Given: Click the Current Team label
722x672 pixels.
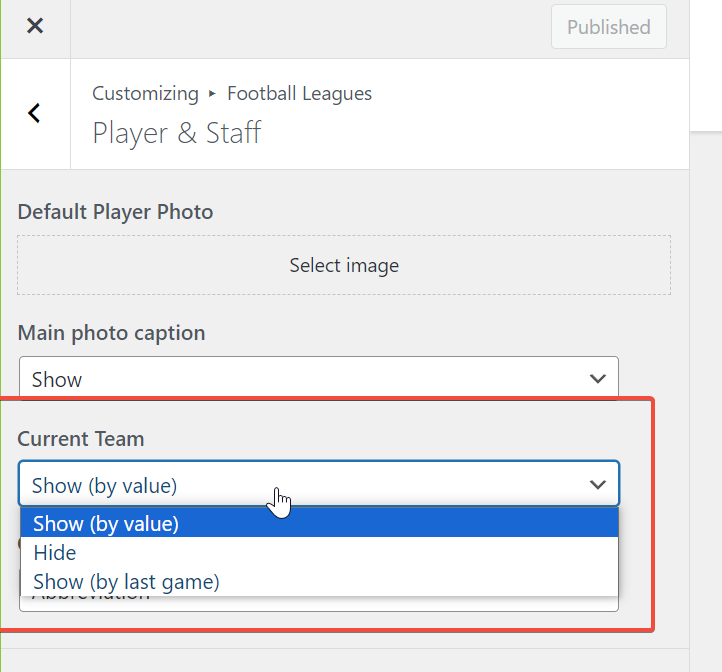Looking at the screenshot, I should (x=81, y=438).
